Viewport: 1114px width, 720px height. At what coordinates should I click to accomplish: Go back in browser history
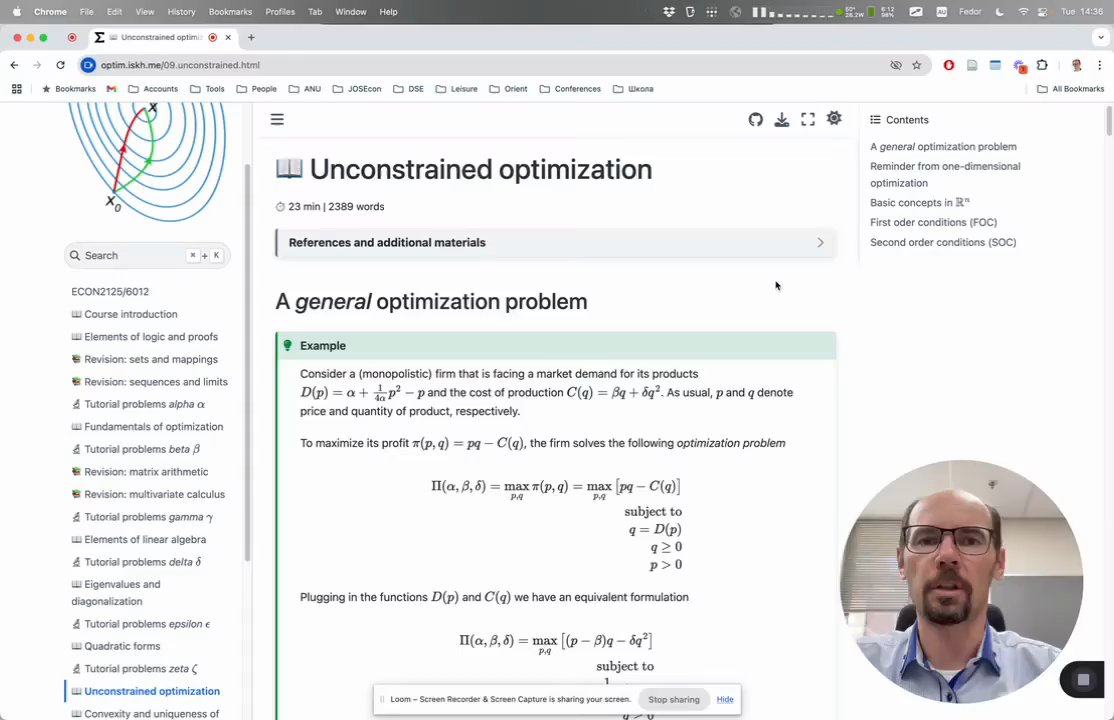click(x=14, y=65)
